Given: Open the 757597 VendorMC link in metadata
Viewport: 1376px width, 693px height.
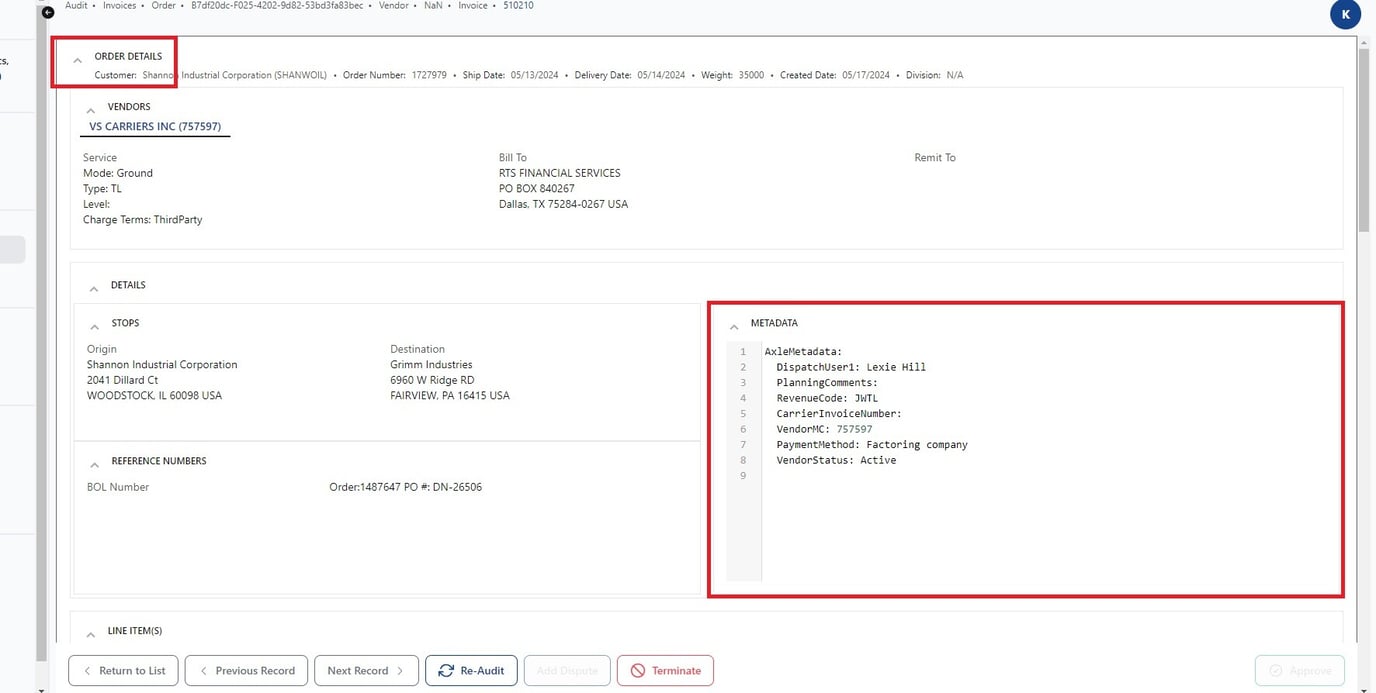Looking at the screenshot, I should click(855, 428).
